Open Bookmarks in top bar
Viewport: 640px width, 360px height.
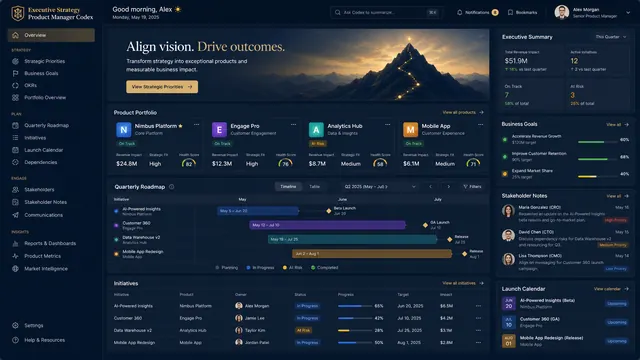coord(523,12)
